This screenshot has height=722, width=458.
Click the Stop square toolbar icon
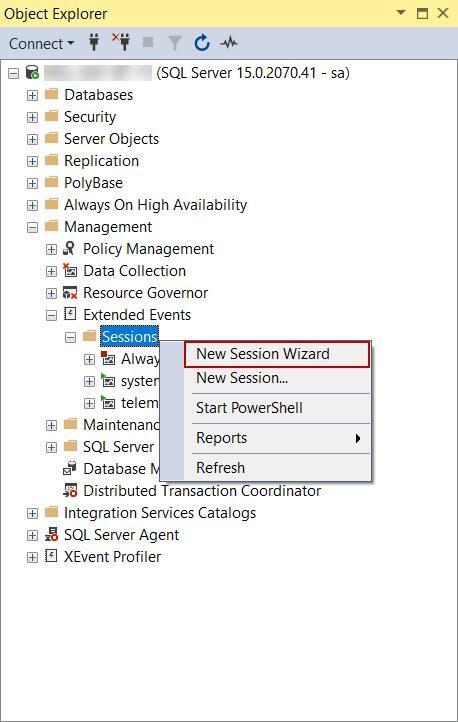148,43
